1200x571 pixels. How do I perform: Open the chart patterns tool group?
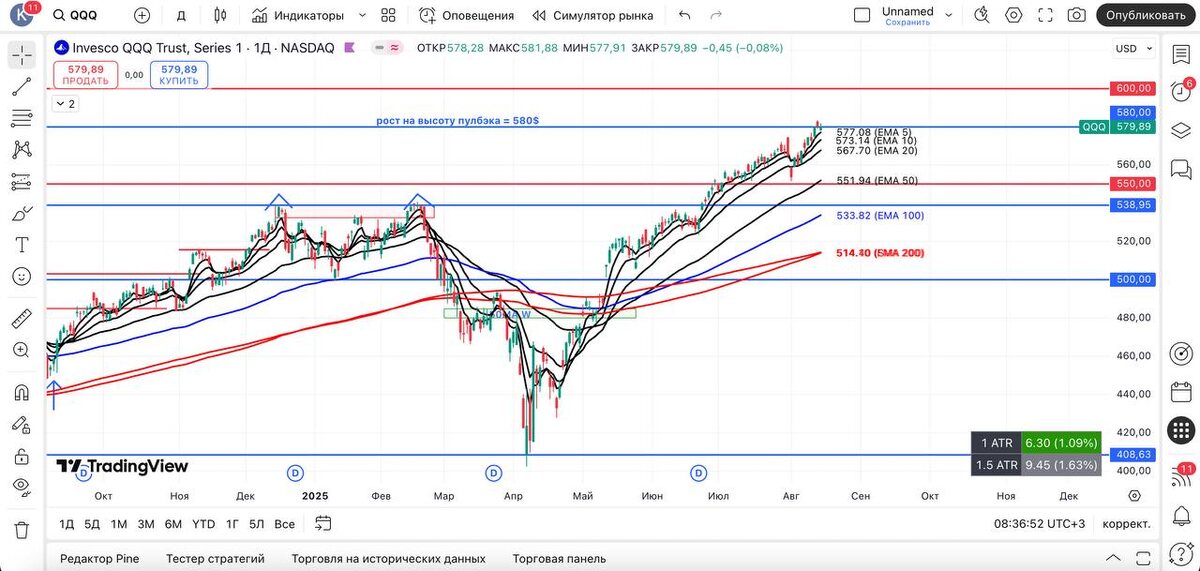(22, 150)
